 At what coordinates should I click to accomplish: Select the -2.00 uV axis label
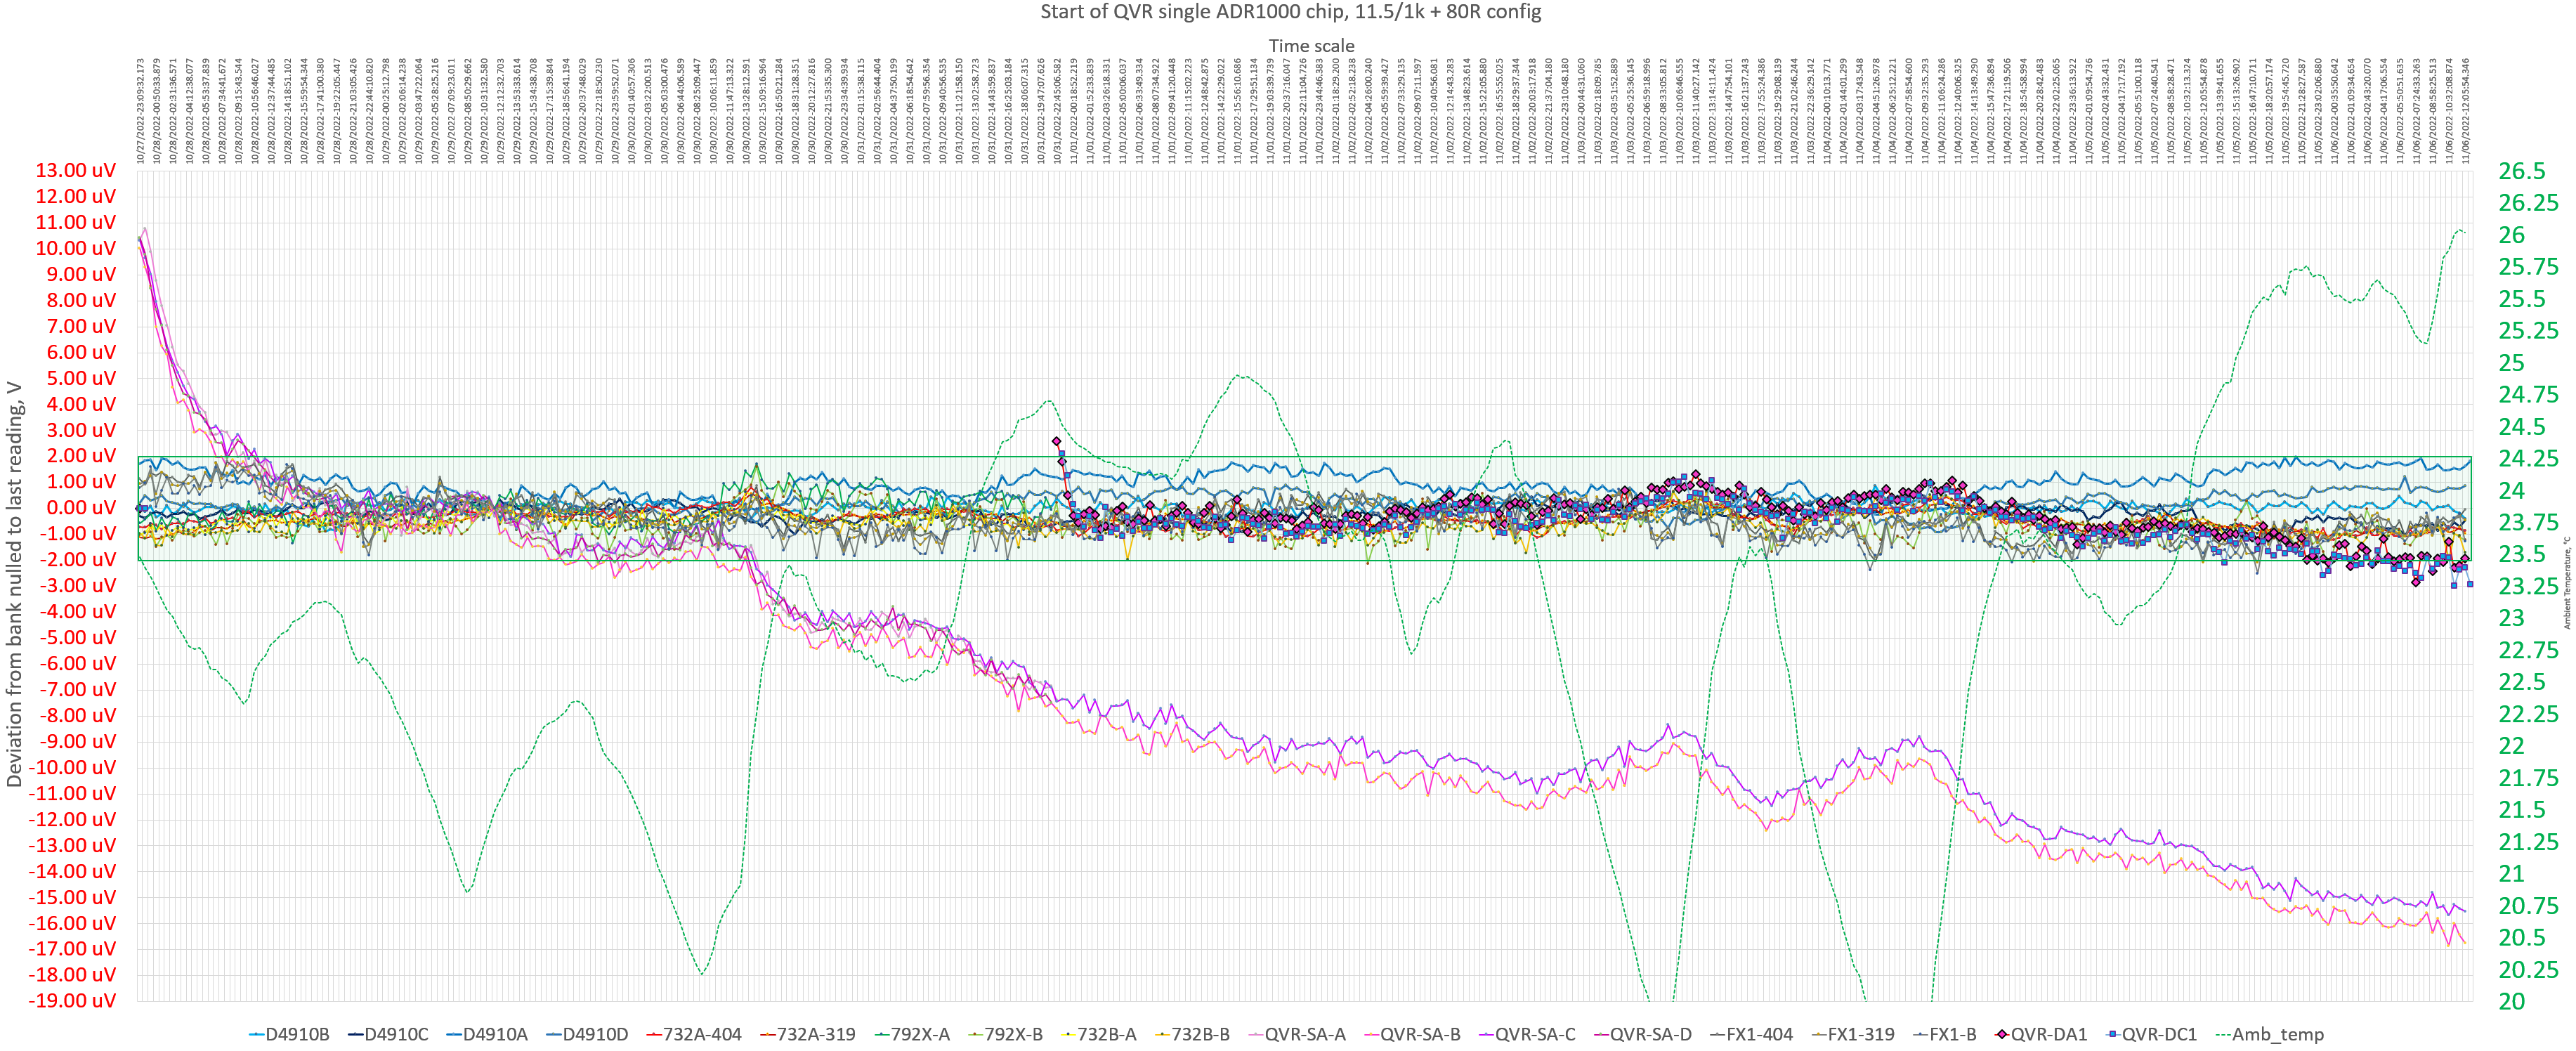[x=78, y=560]
